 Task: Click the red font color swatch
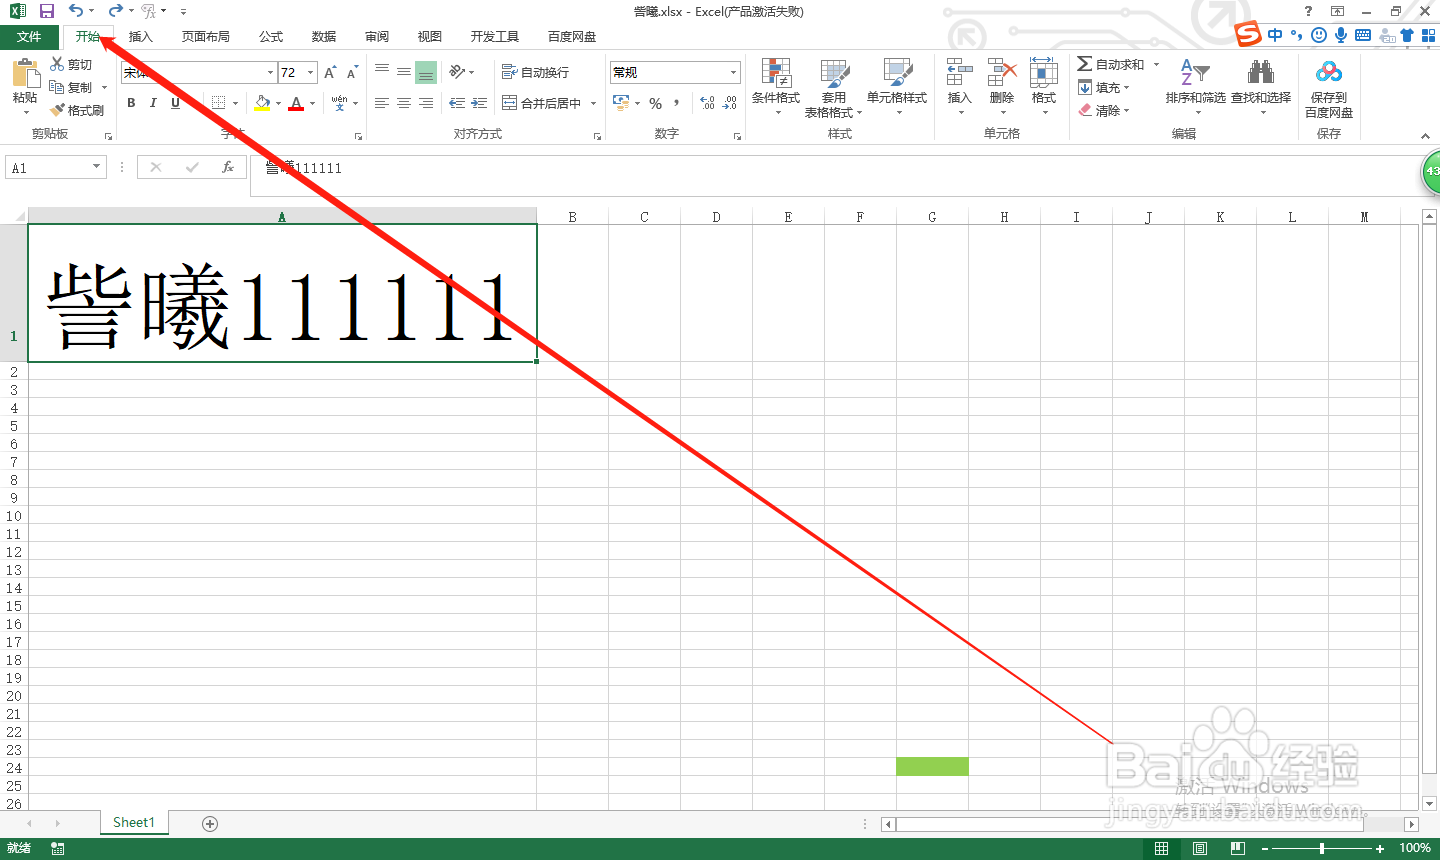[x=296, y=103]
